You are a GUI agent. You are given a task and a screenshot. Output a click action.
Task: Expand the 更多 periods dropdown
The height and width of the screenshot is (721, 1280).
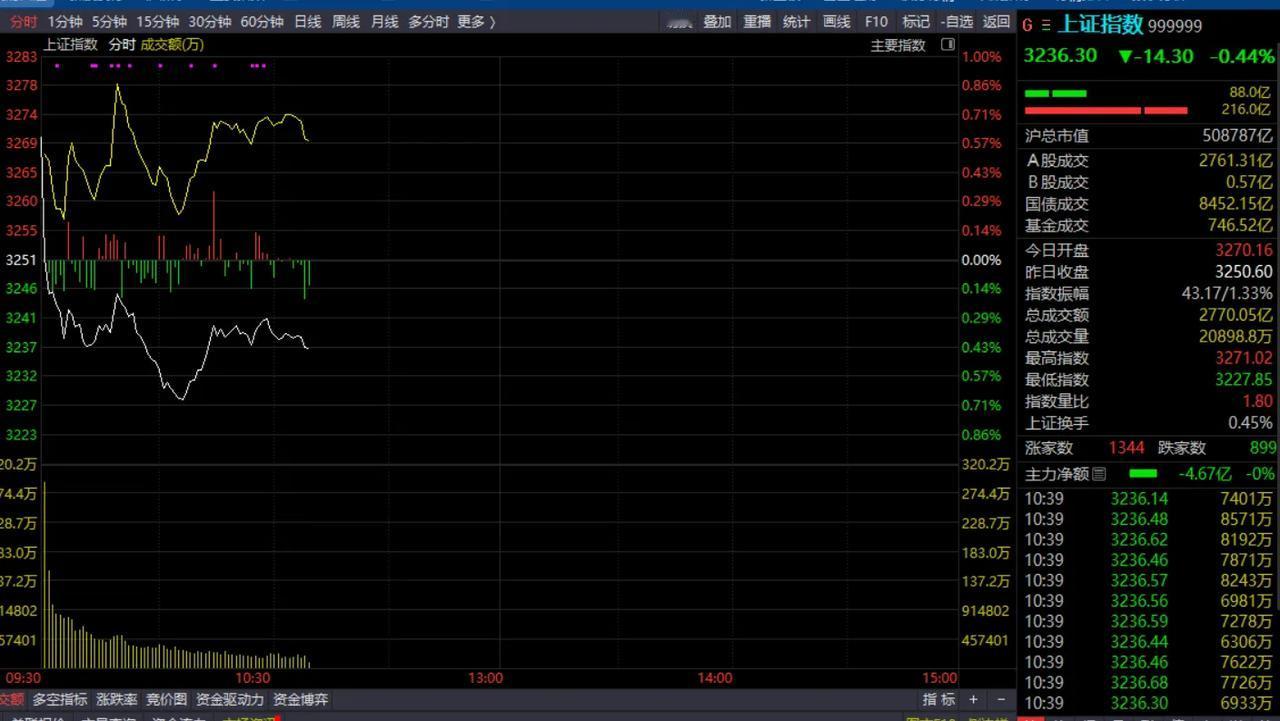click(476, 21)
